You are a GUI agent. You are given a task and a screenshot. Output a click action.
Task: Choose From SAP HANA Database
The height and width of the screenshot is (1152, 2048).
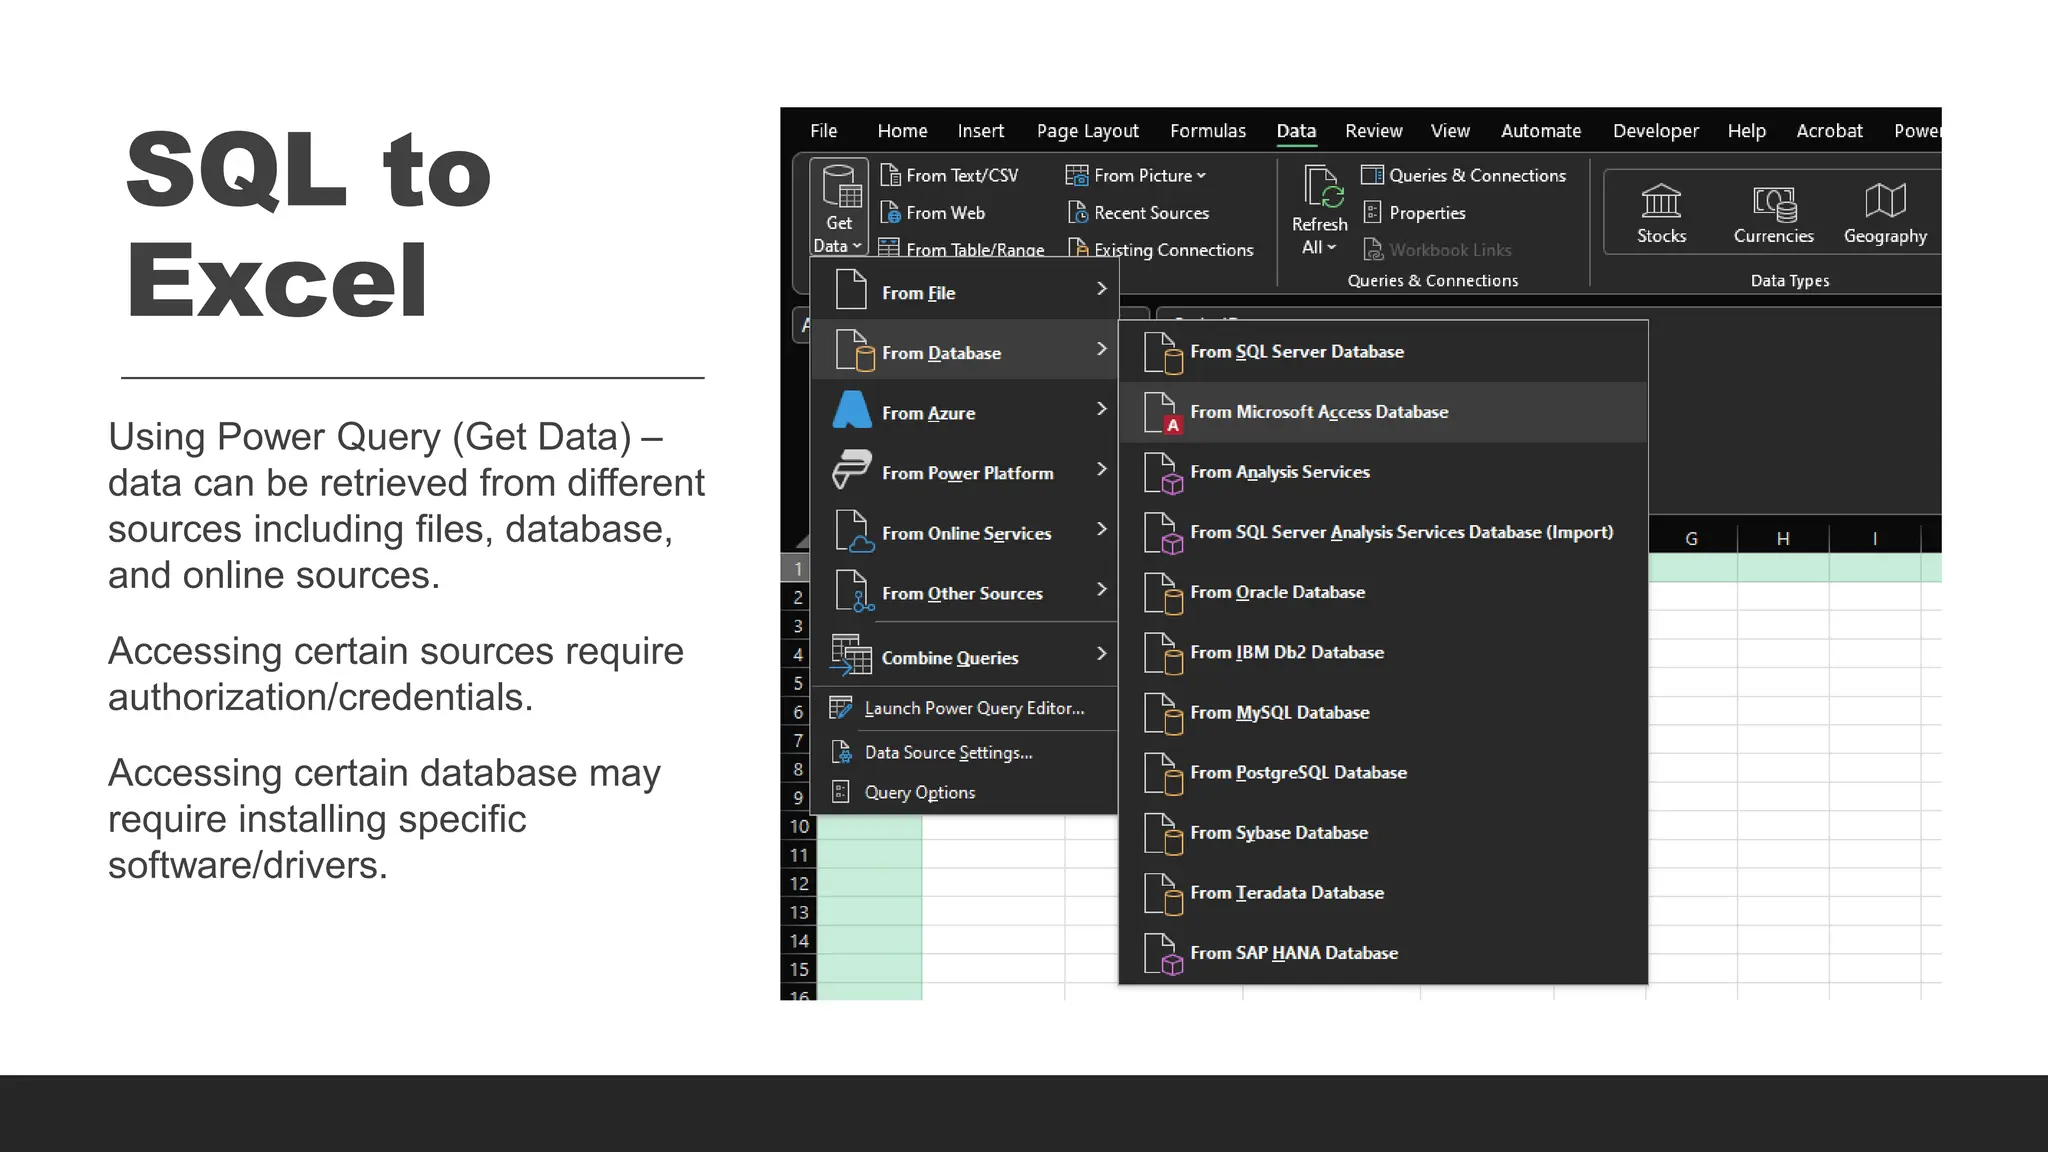point(1383,952)
